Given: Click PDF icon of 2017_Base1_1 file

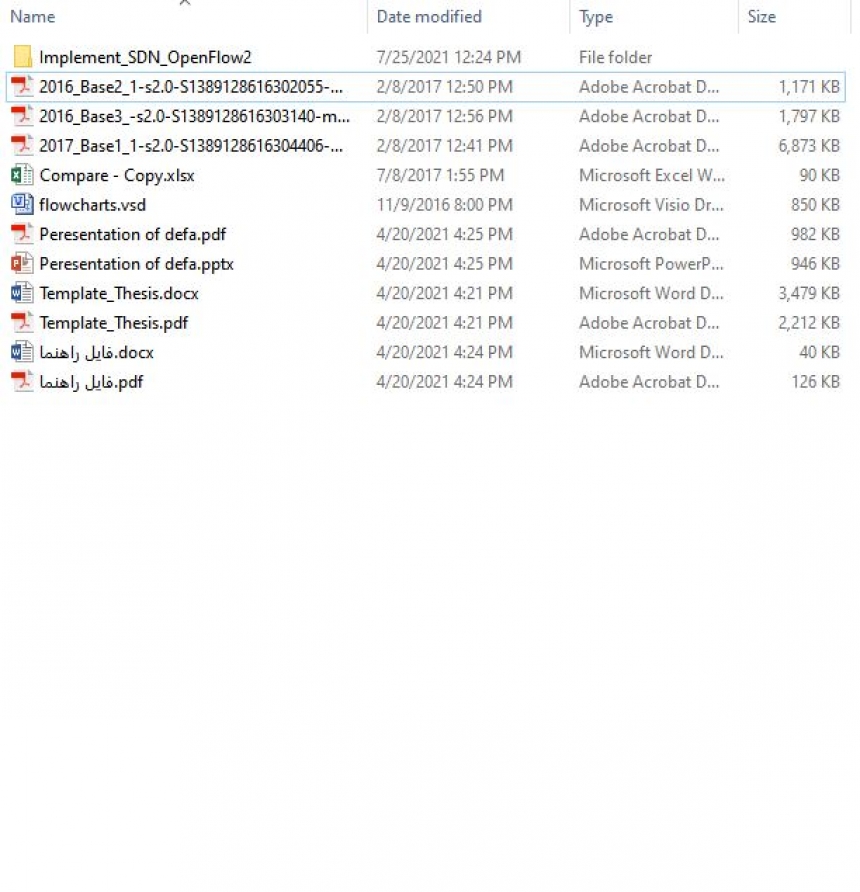Looking at the screenshot, I should point(22,146).
